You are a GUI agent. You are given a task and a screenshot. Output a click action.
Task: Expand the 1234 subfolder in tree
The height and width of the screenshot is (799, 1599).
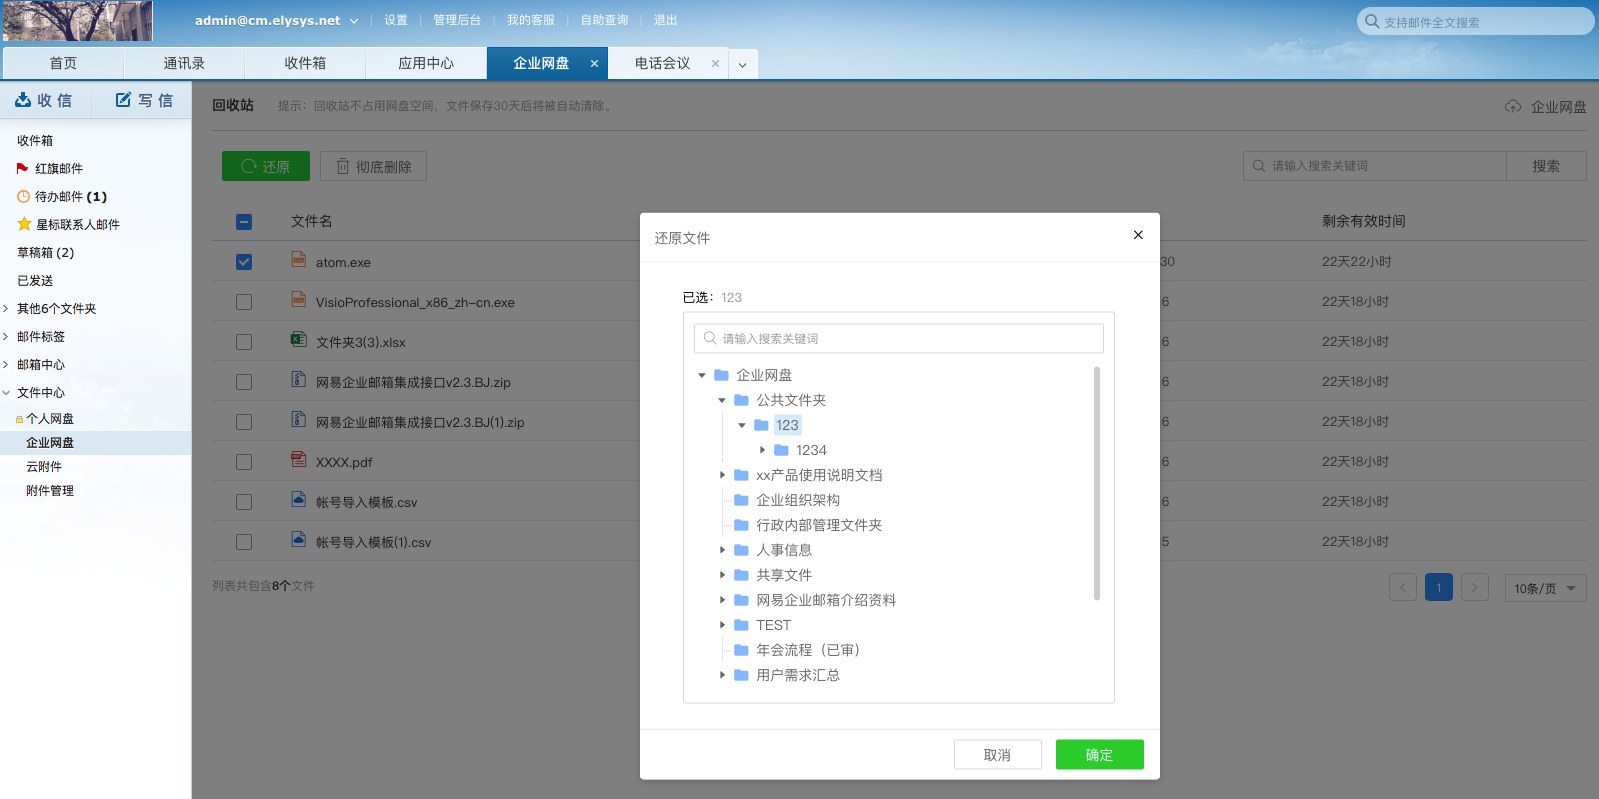click(762, 450)
